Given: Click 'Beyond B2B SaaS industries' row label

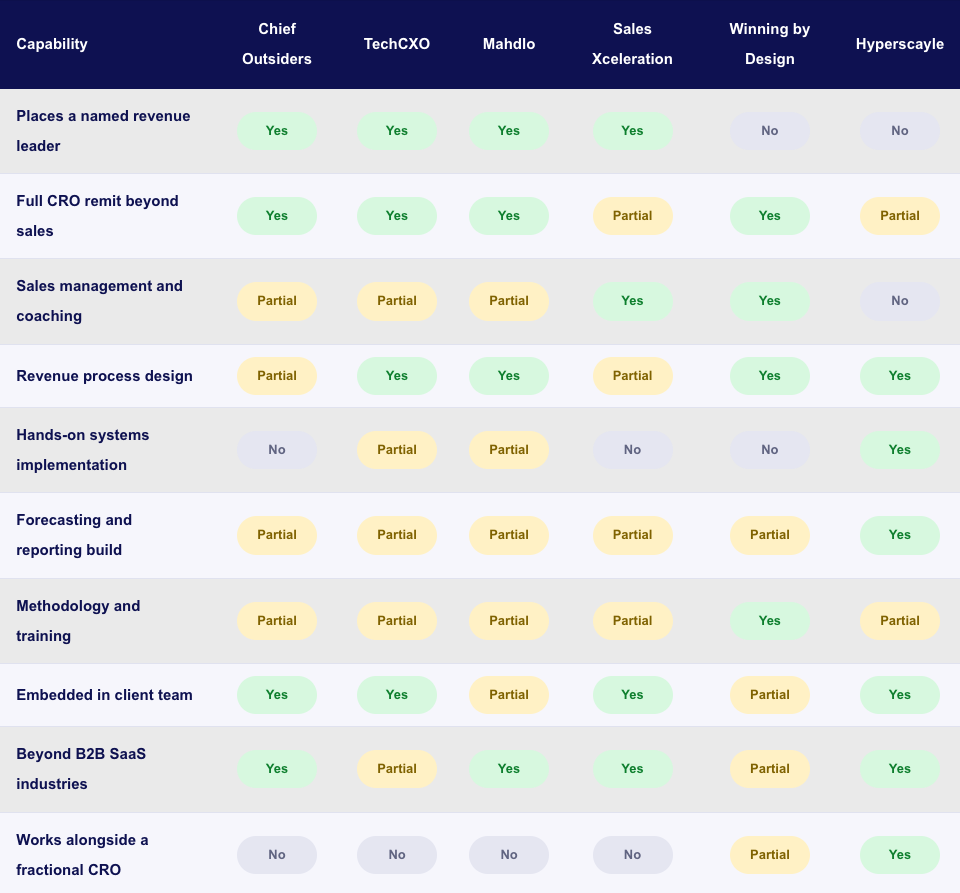Looking at the screenshot, I should click(81, 769).
